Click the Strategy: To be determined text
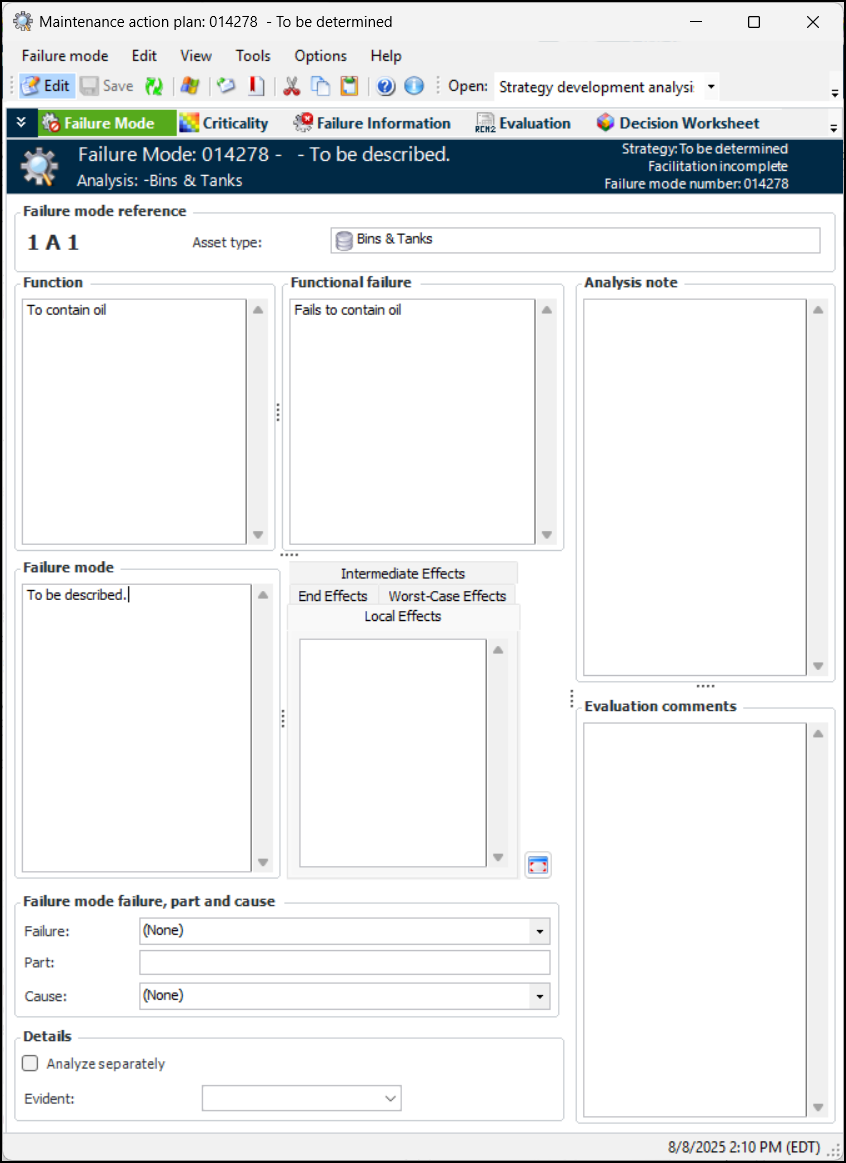Viewport: 846px width, 1163px height. (x=704, y=149)
